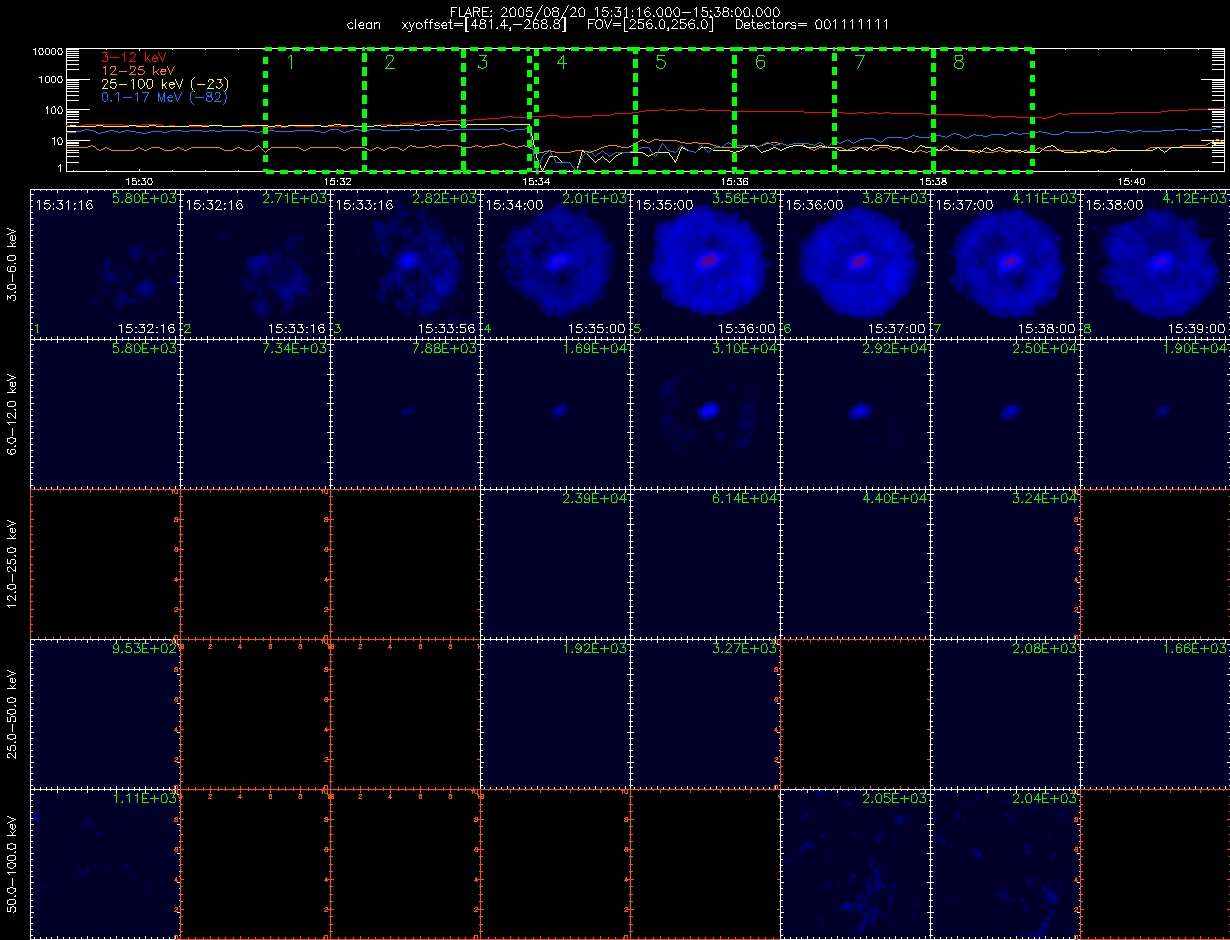The image size is (1230, 940).
Task: Click the '12.0-25.0 keV' row label
Action: pyautogui.click(x=12, y=563)
